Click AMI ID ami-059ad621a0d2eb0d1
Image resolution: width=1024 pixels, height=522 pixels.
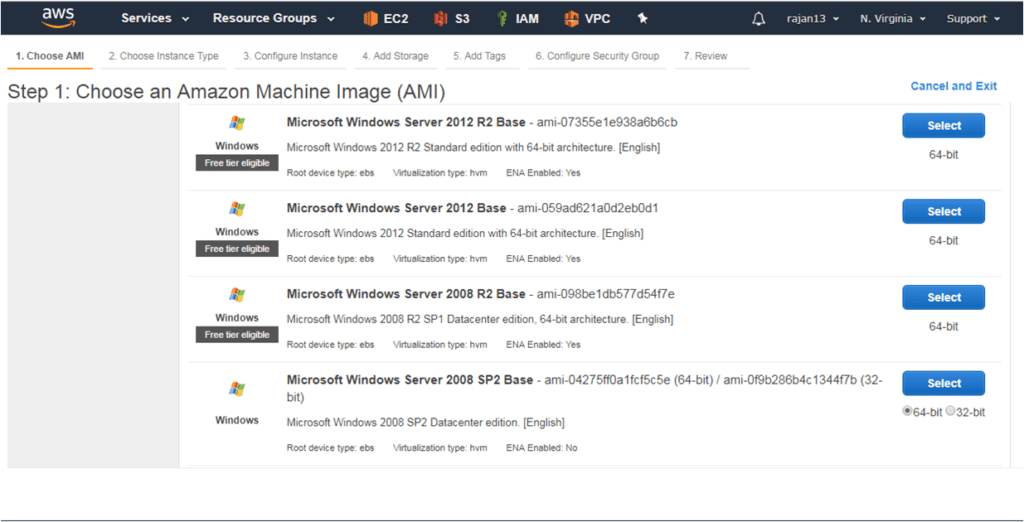pyautogui.click(x=588, y=208)
